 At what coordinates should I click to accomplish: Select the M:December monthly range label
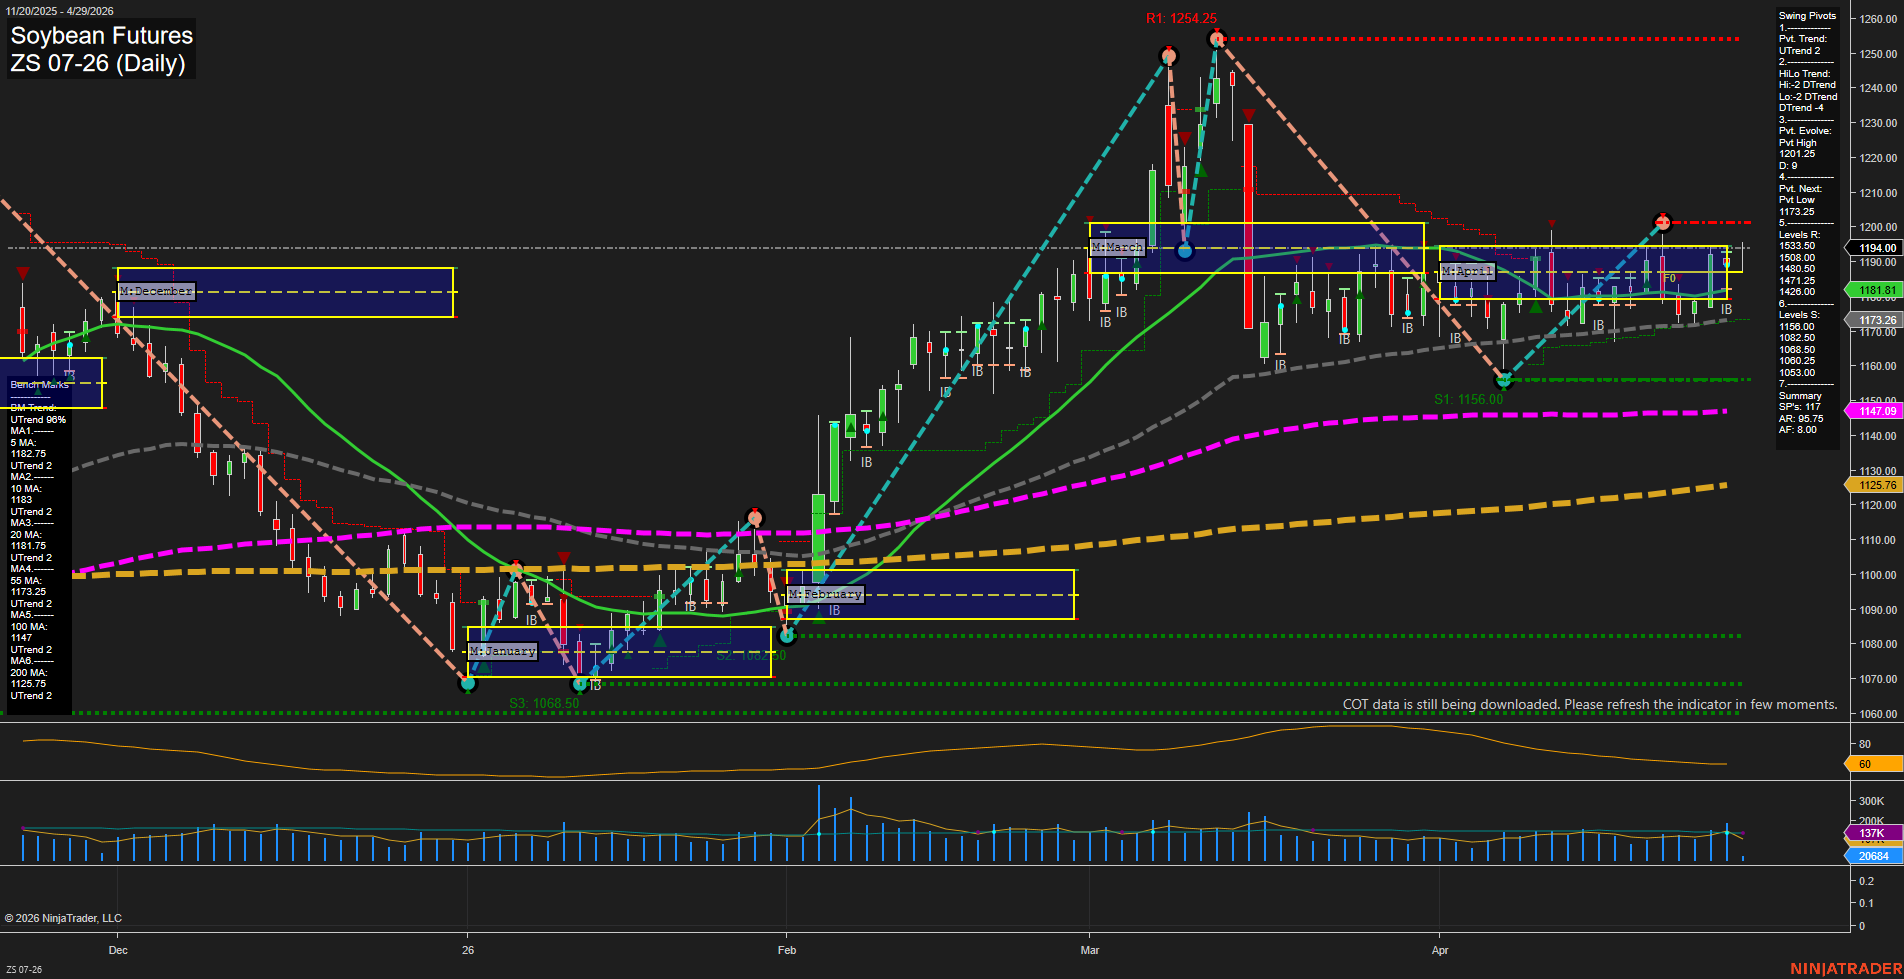coord(155,291)
